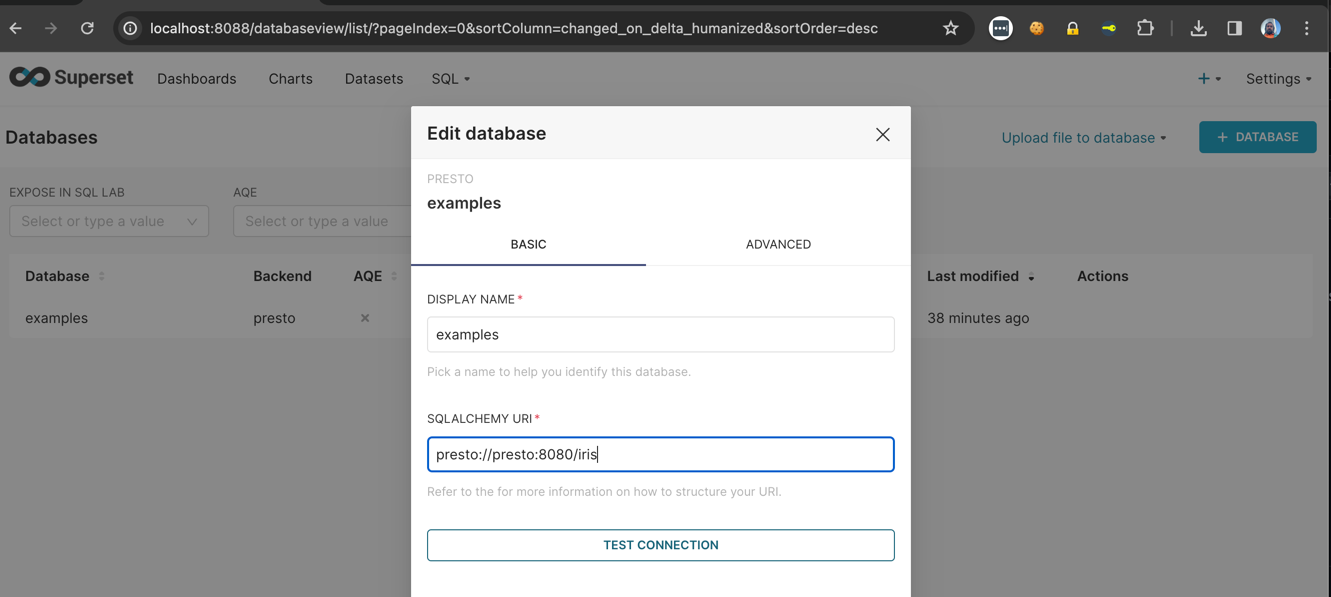This screenshot has height=597, width=1331.
Task: Click the Databases page title
Action: pos(51,138)
